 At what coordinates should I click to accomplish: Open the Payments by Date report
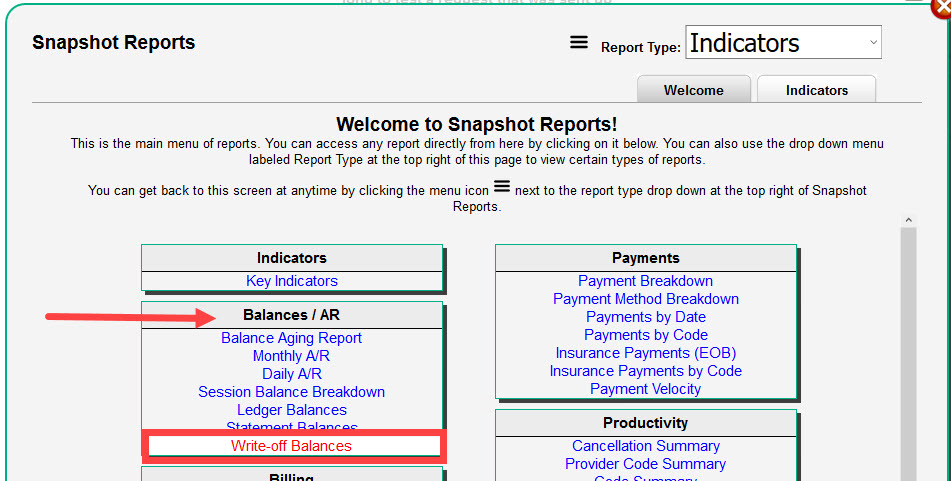pos(645,317)
